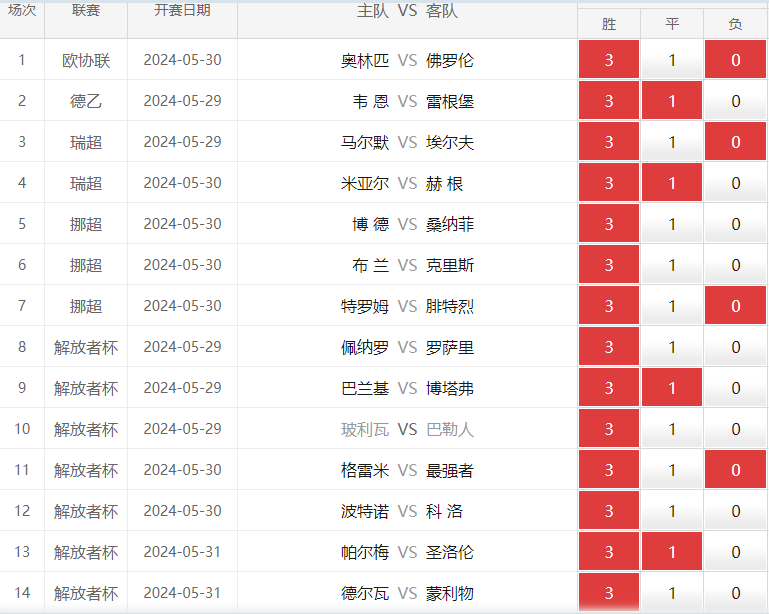Screen dimensions: 769x614
Task: Toggle 胜 (3) for 马尔默 VS 埃尔夫
Action: click(609, 142)
